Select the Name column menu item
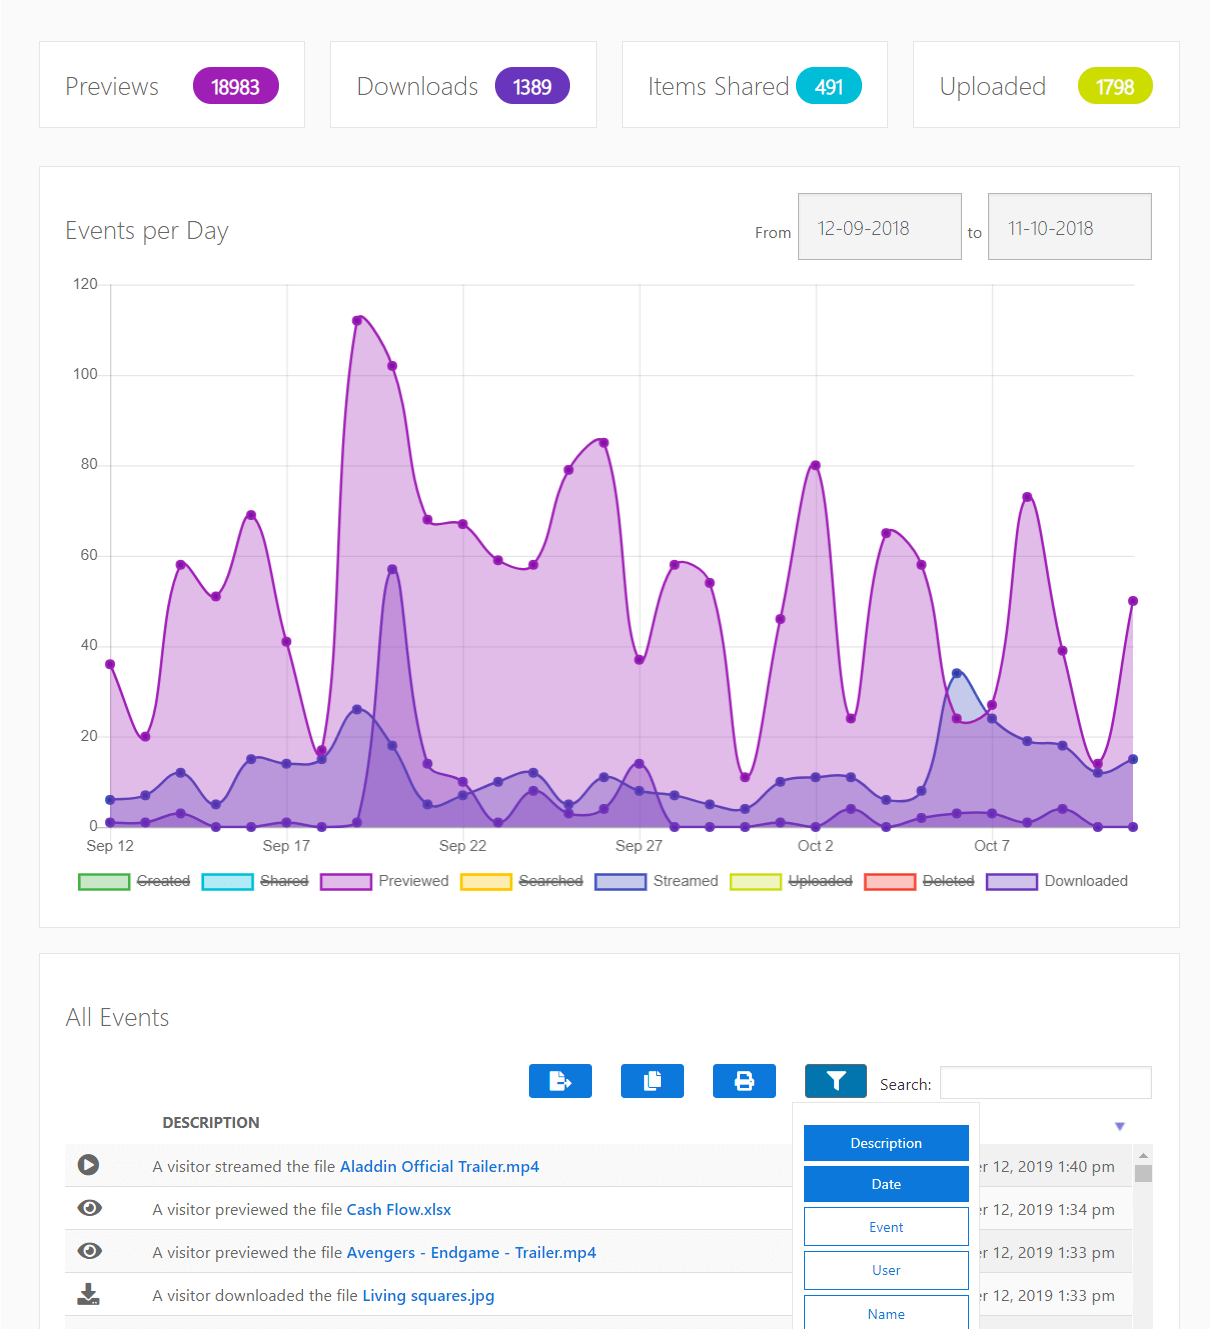This screenshot has width=1210, height=1329. click(x=886, y=1313)
